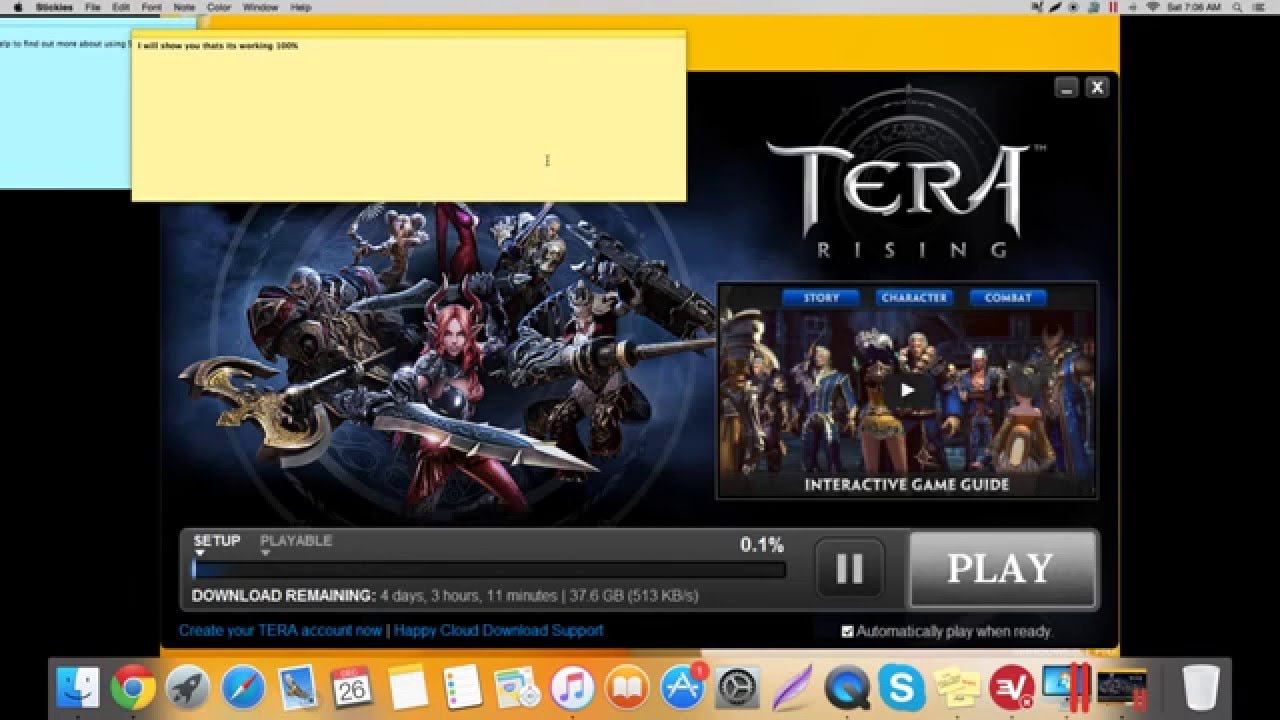
Task: Open Happy Cloud Download Support link
Action: point(498,630)
